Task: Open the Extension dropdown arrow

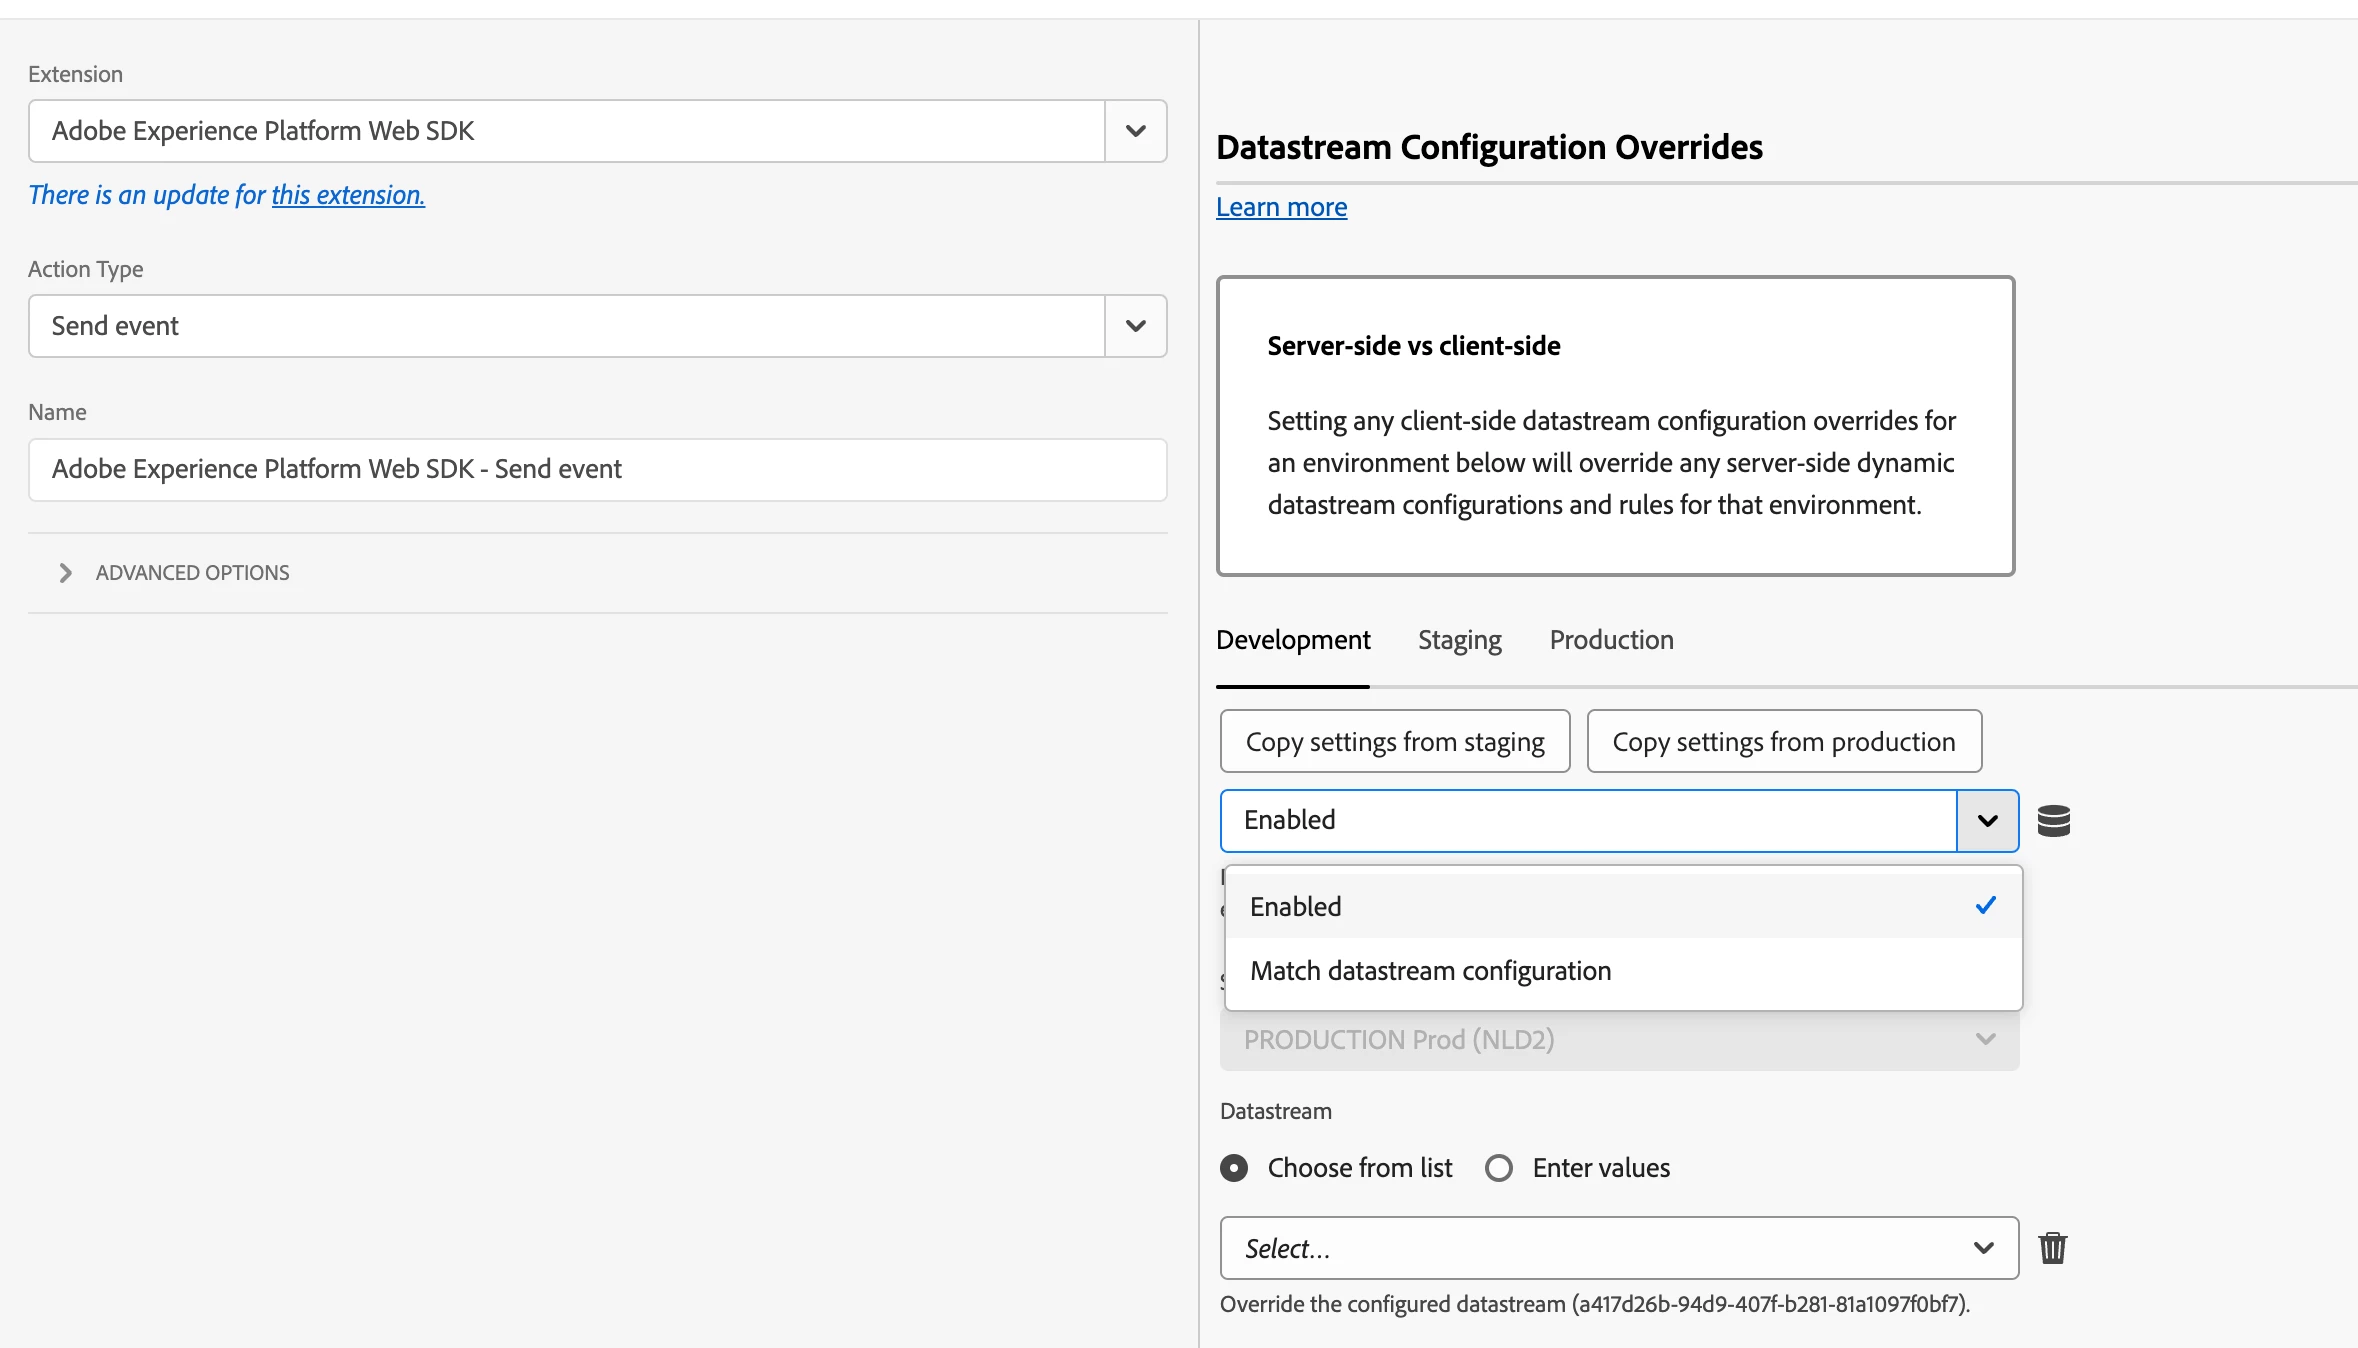Action: pyautogui.click(x=1135, y=131)
